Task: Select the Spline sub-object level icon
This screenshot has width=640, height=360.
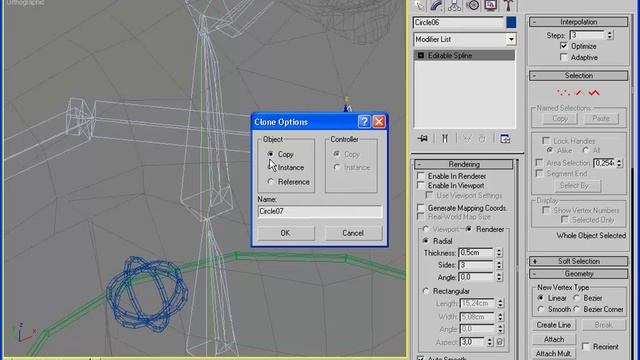Action: 594,93
